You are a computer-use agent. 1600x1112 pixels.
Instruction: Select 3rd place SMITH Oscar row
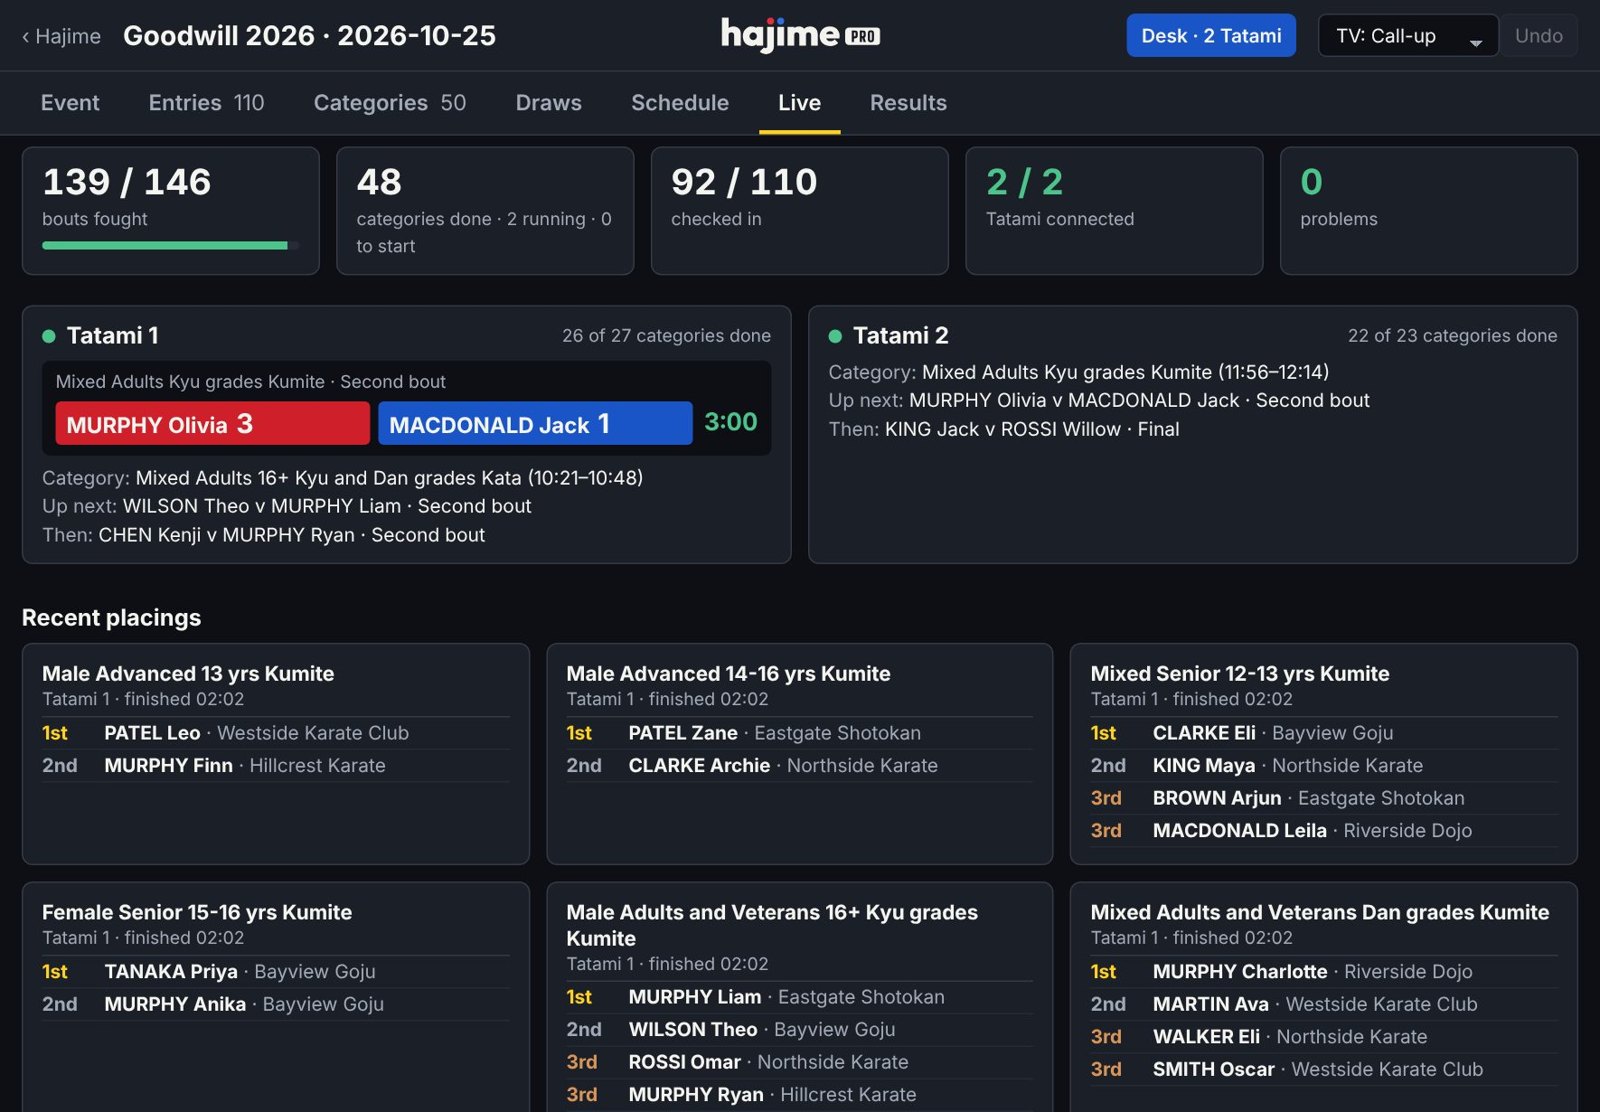pos(1324,1069)
